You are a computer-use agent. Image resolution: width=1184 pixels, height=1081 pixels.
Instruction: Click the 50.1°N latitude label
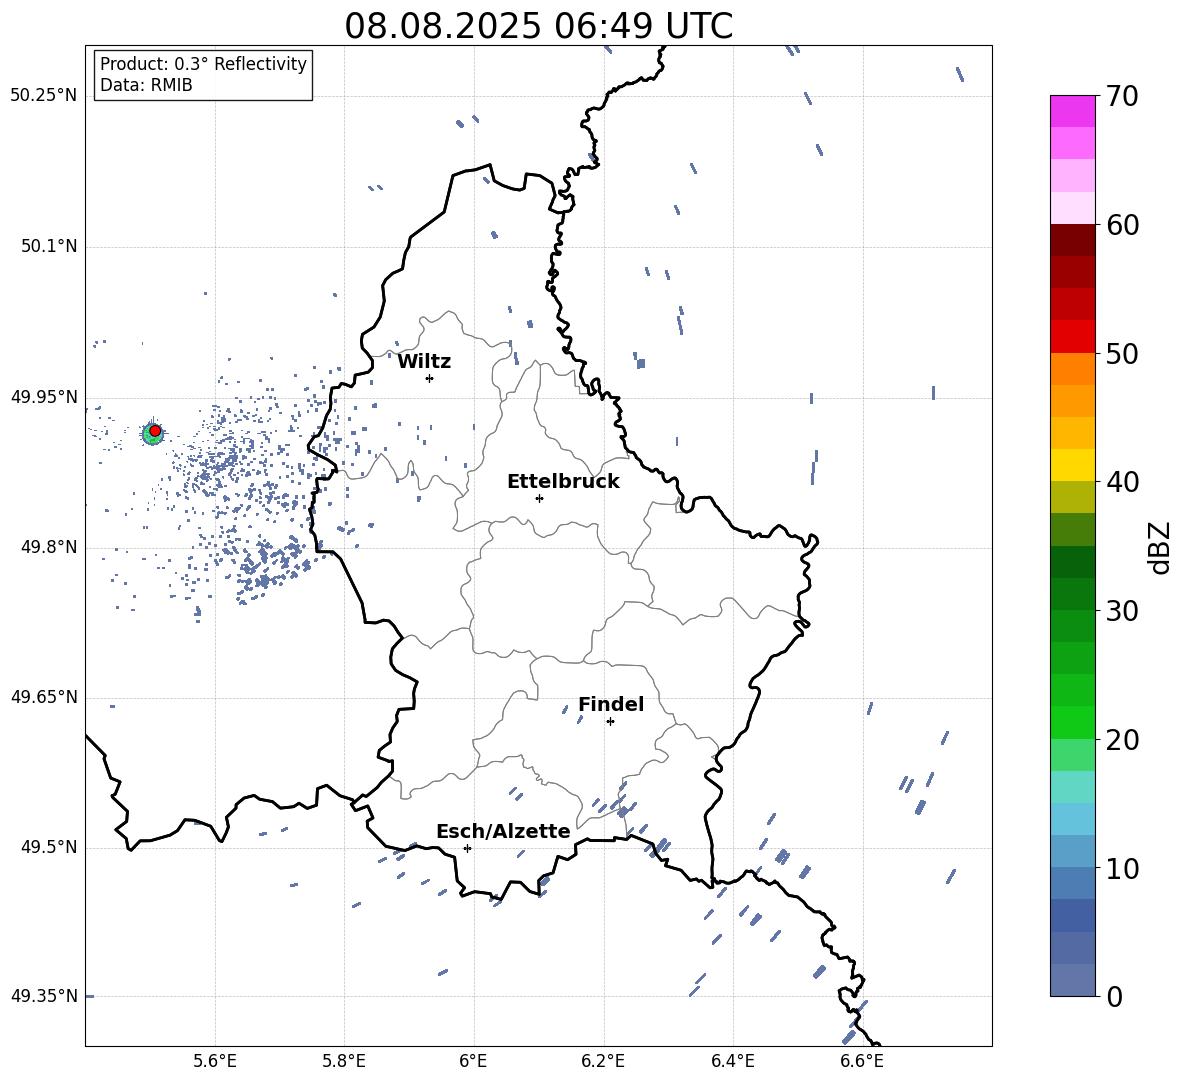[49, 247]
